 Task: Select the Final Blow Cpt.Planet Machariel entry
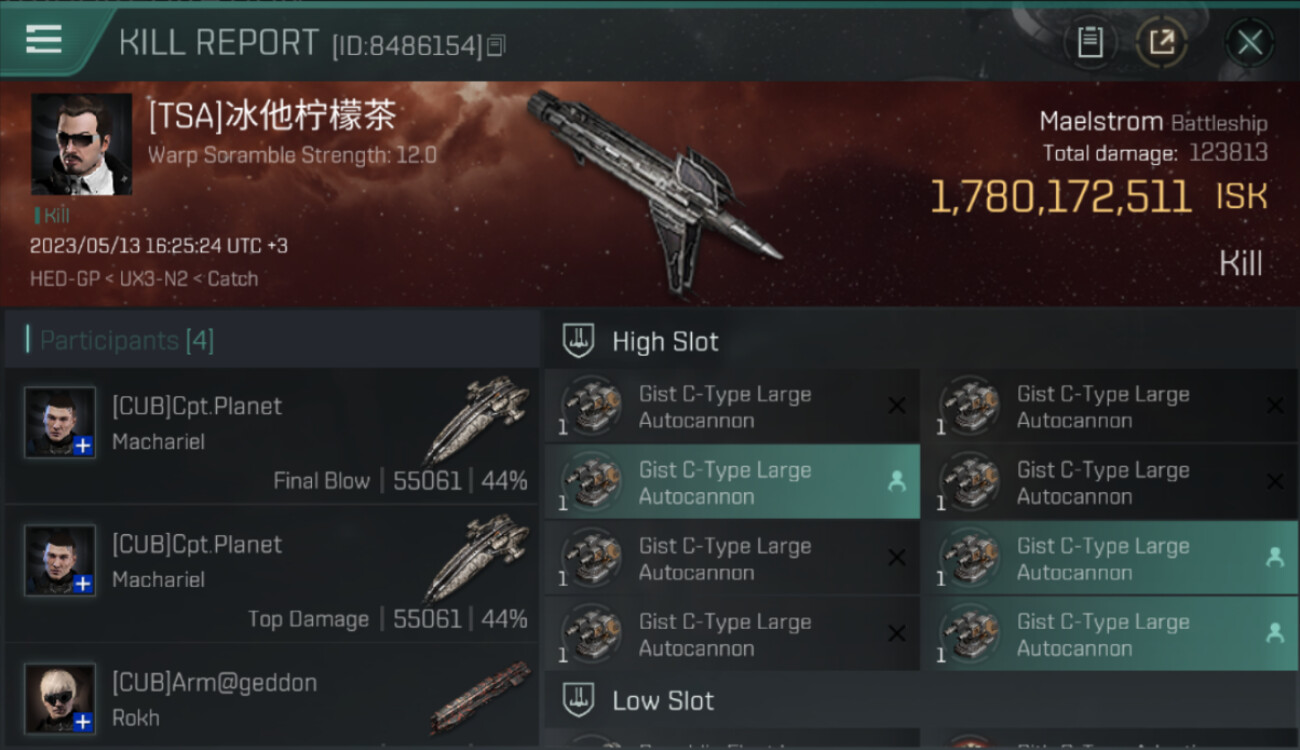[272, 437]
